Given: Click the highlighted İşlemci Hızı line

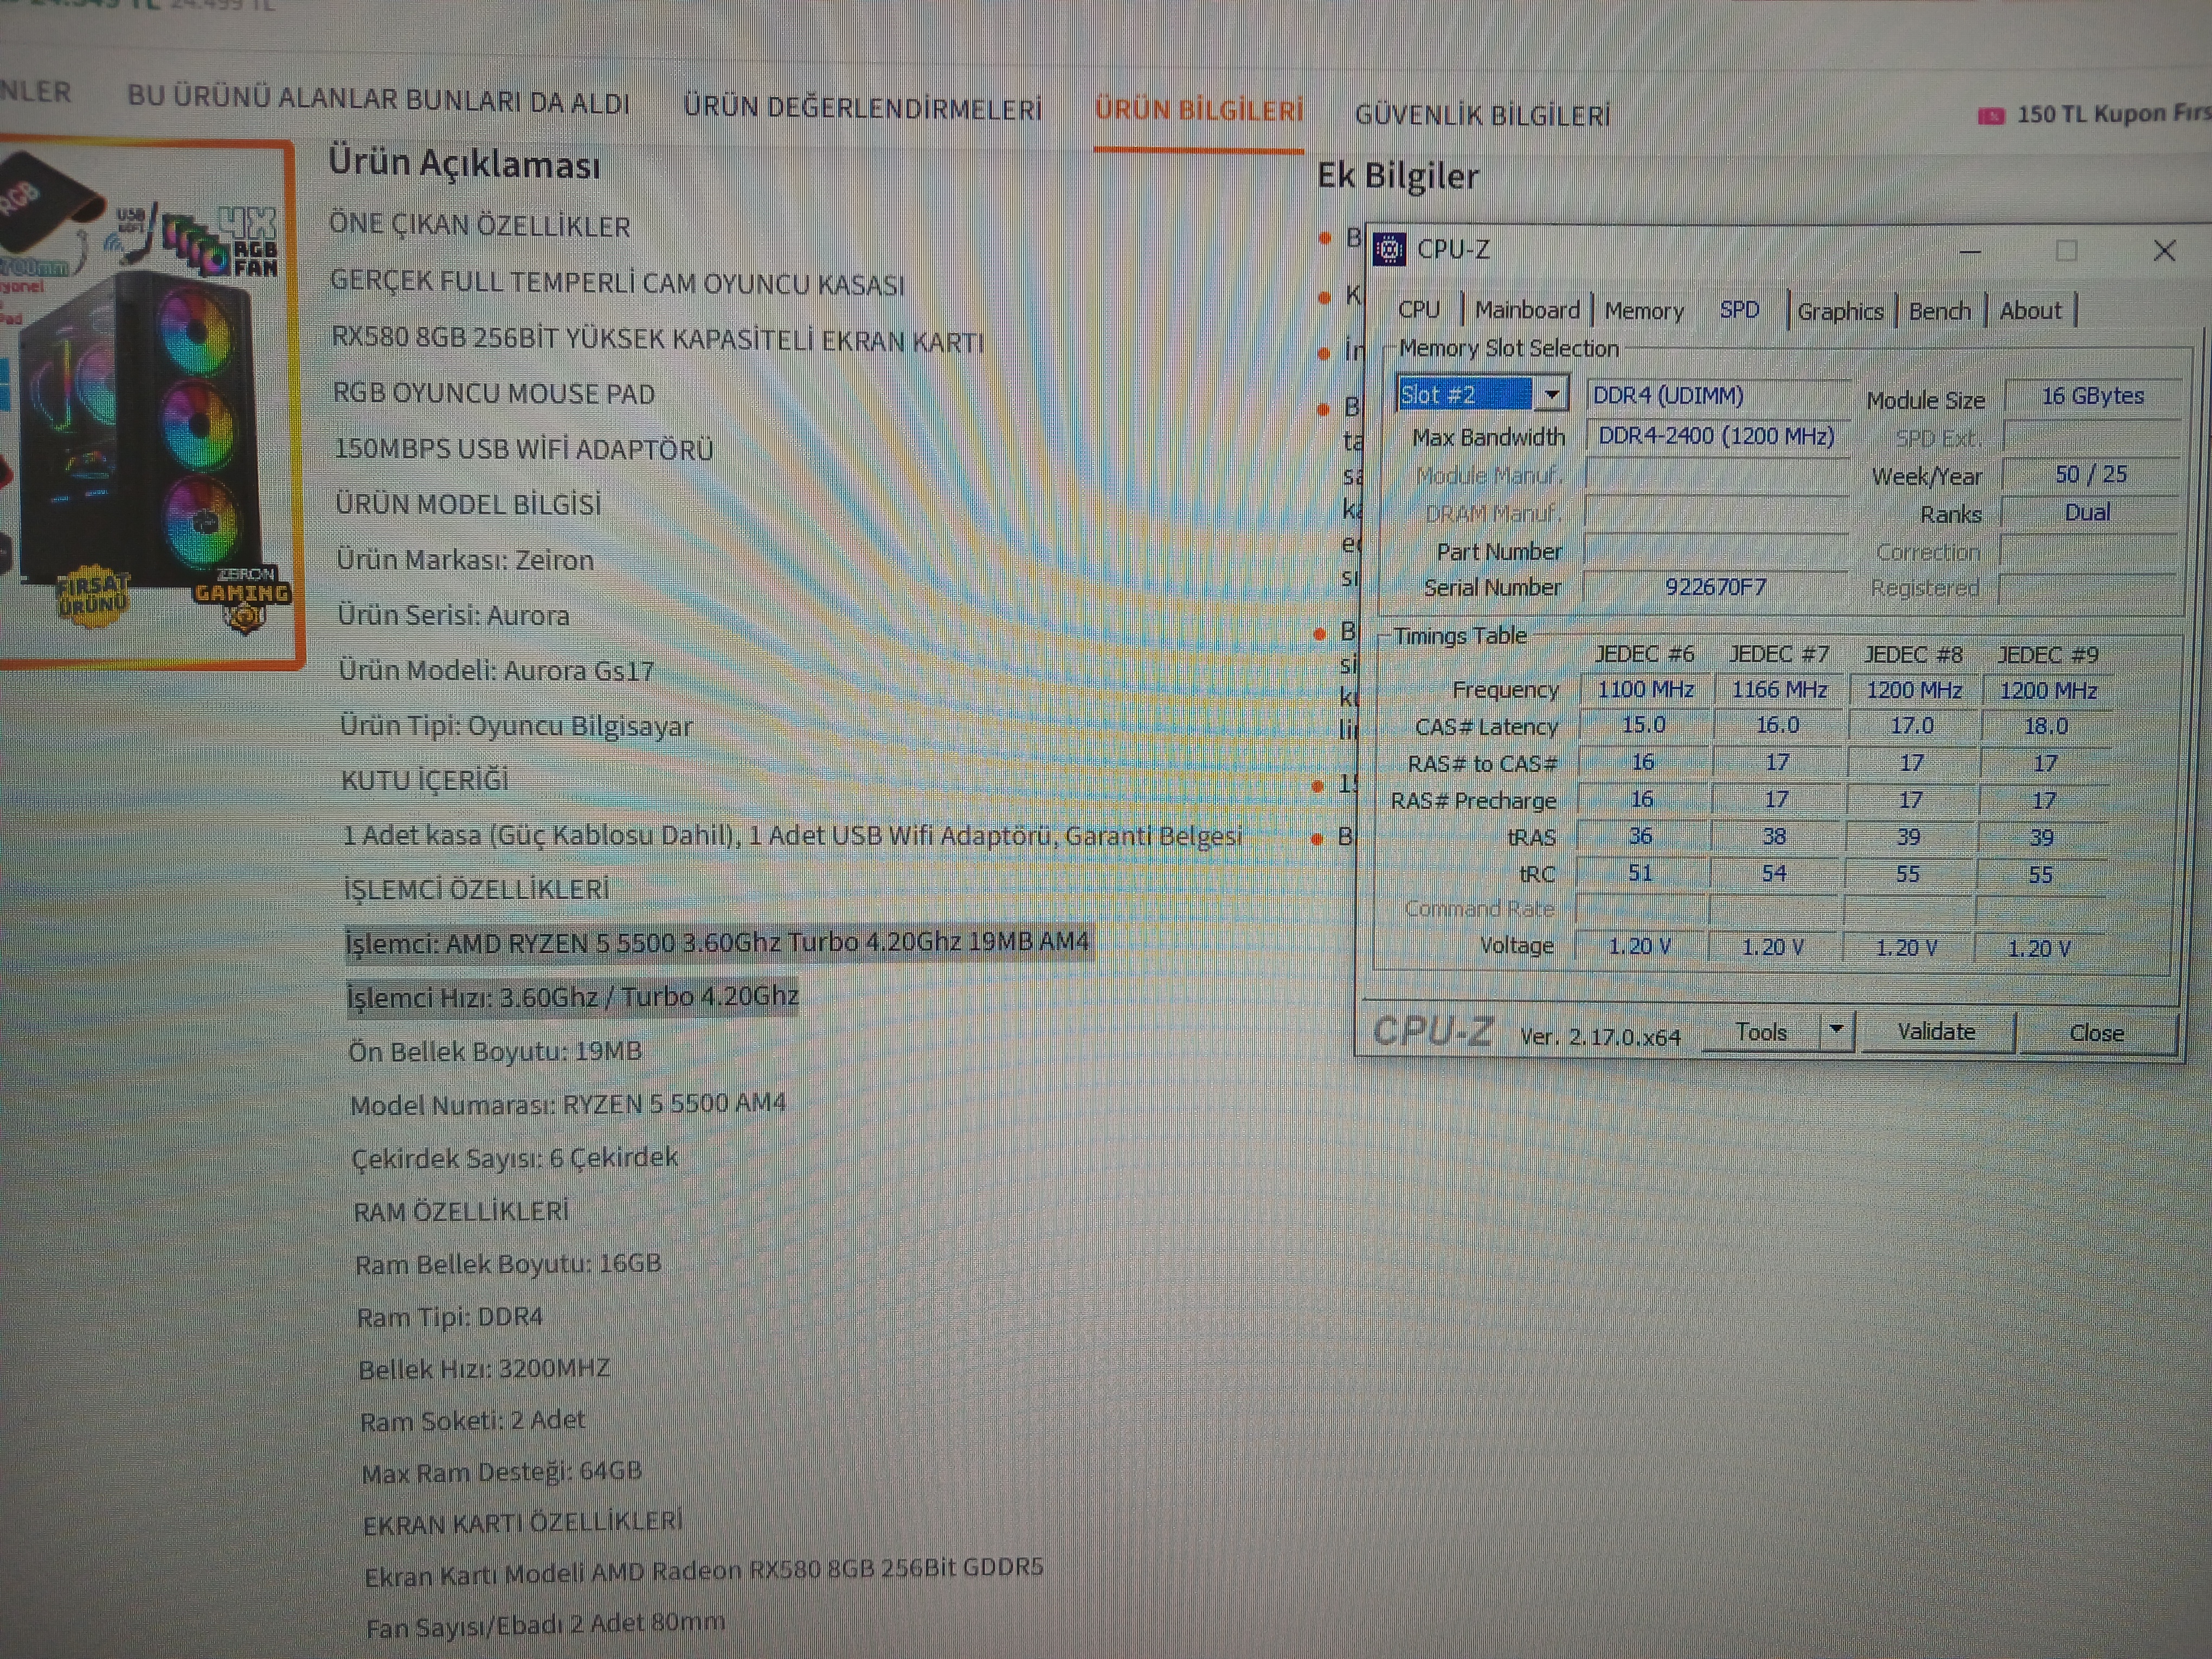Looking at the screenshot, I should click(573, 997).
